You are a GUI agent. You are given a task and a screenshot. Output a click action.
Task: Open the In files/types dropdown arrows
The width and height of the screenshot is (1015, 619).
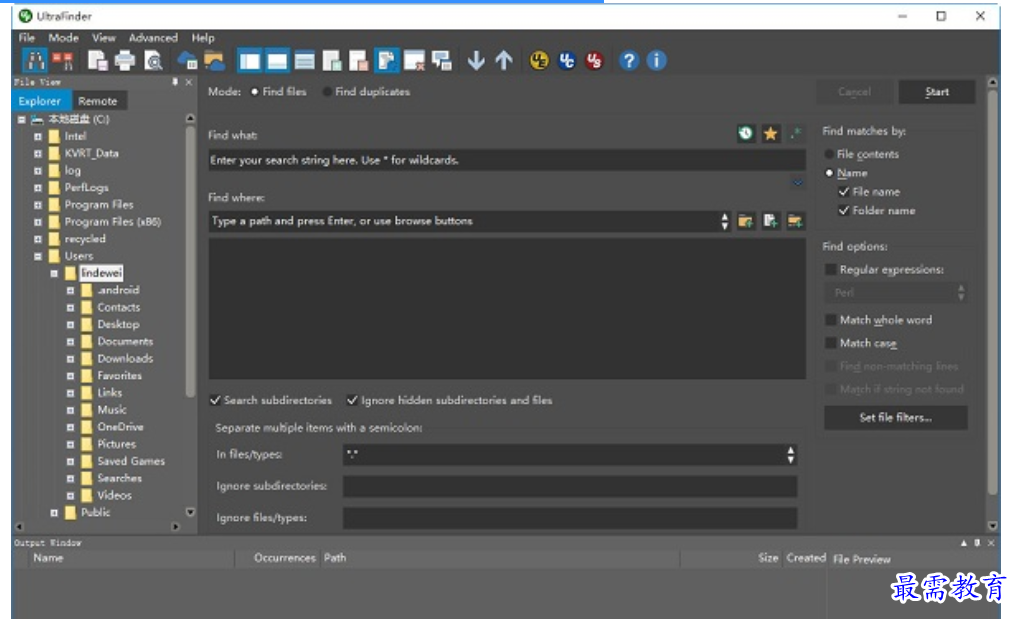(790, 455)
